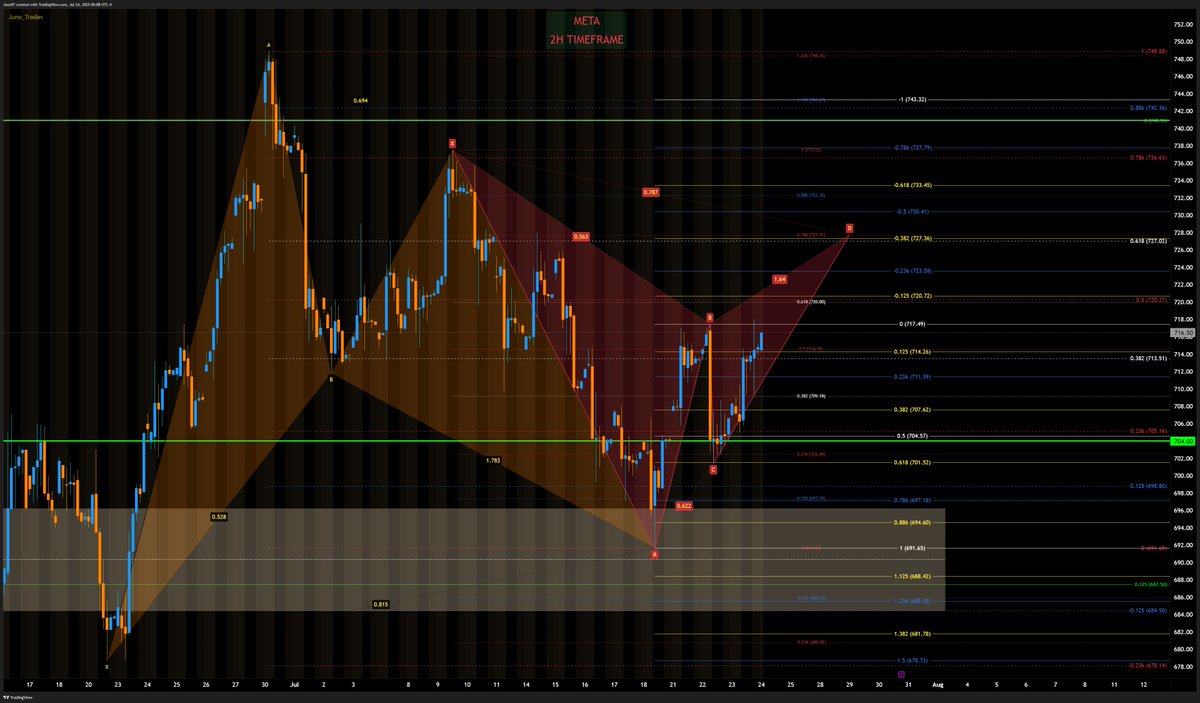Select the red C point label
The image size is (1200, 703).
(713, 469)
